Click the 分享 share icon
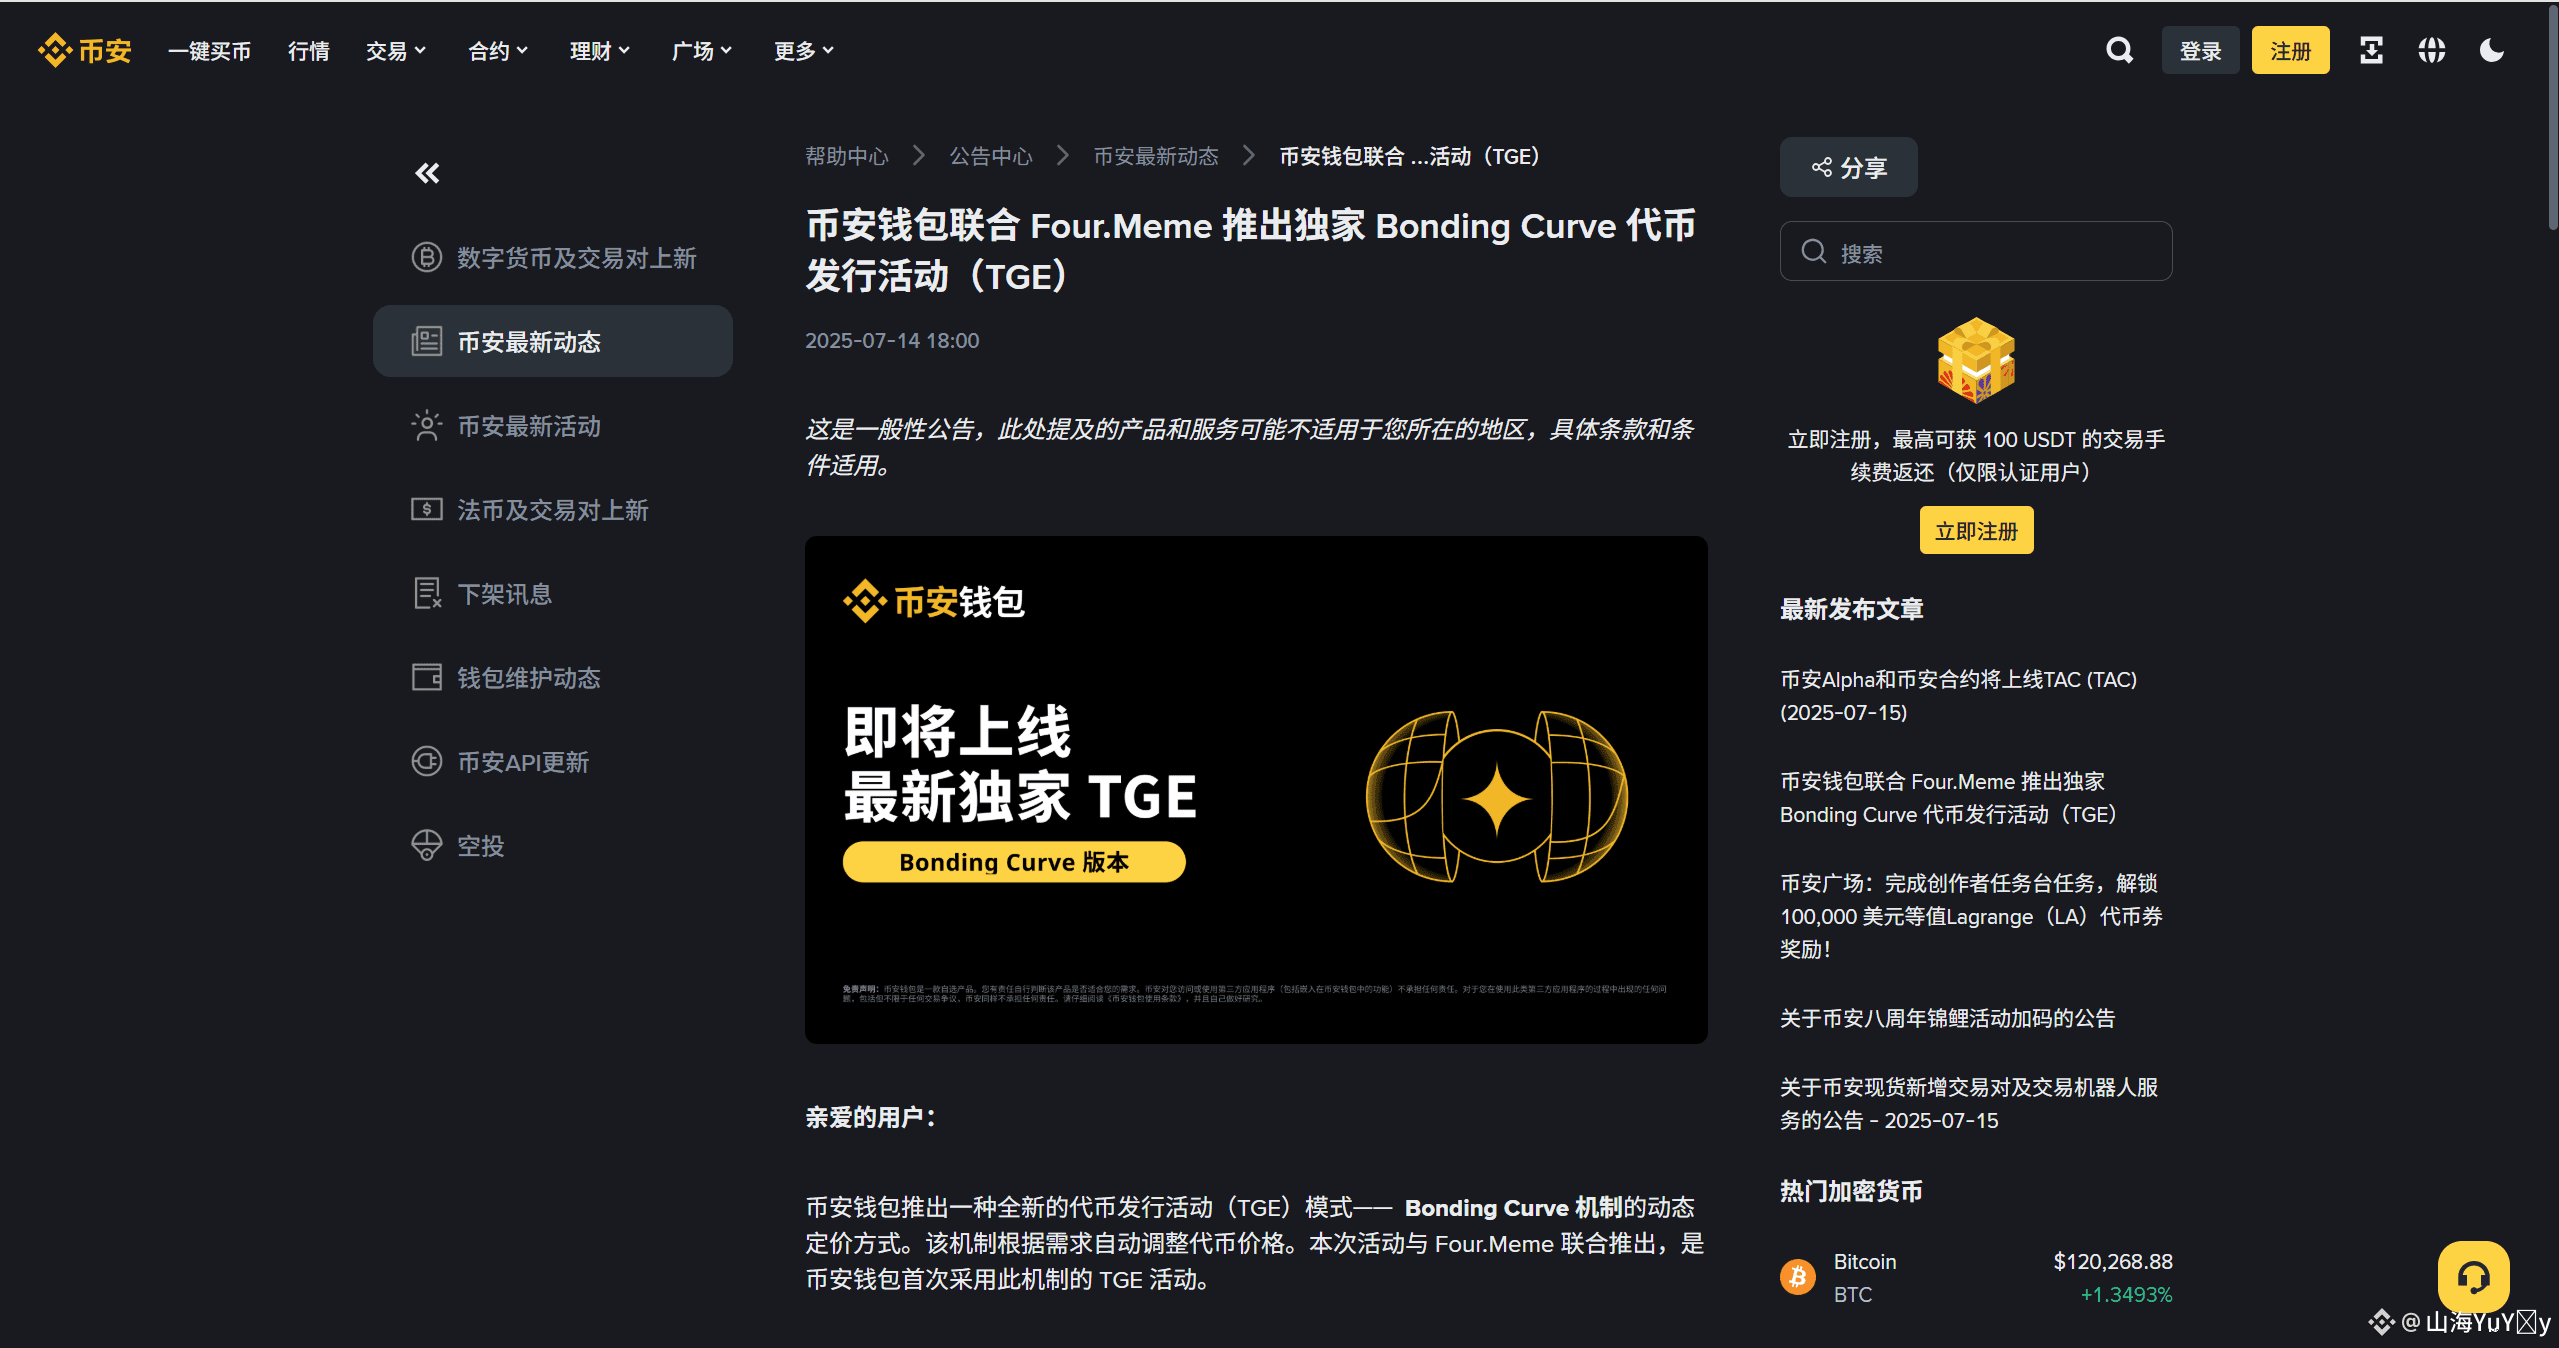The width and height of the screenshot is (2559, 1348). [x=1847, y=167]
